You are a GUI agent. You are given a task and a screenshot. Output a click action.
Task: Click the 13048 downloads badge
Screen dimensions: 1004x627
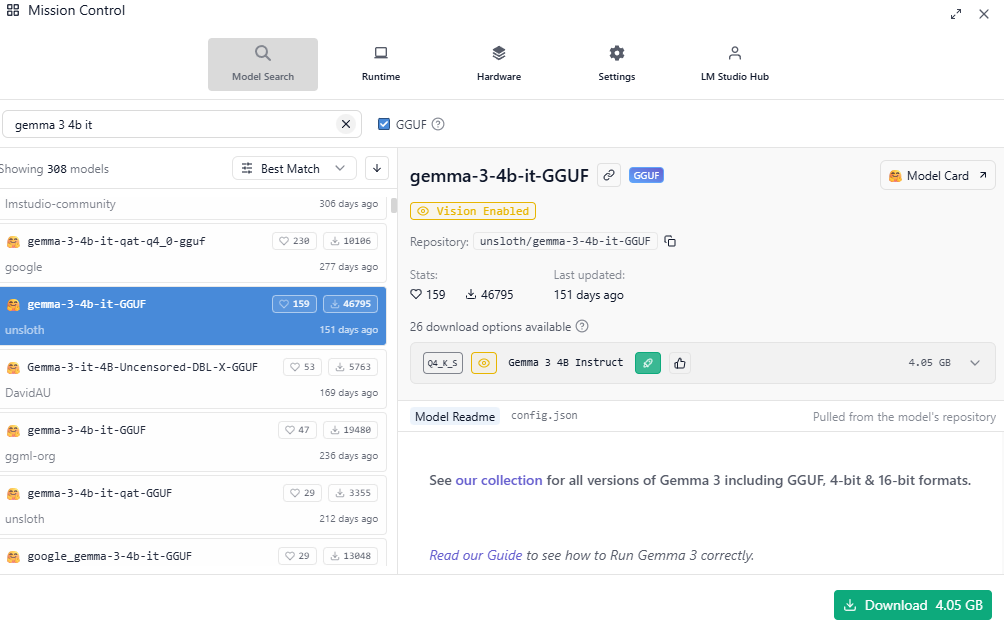(x=350, y=555)
